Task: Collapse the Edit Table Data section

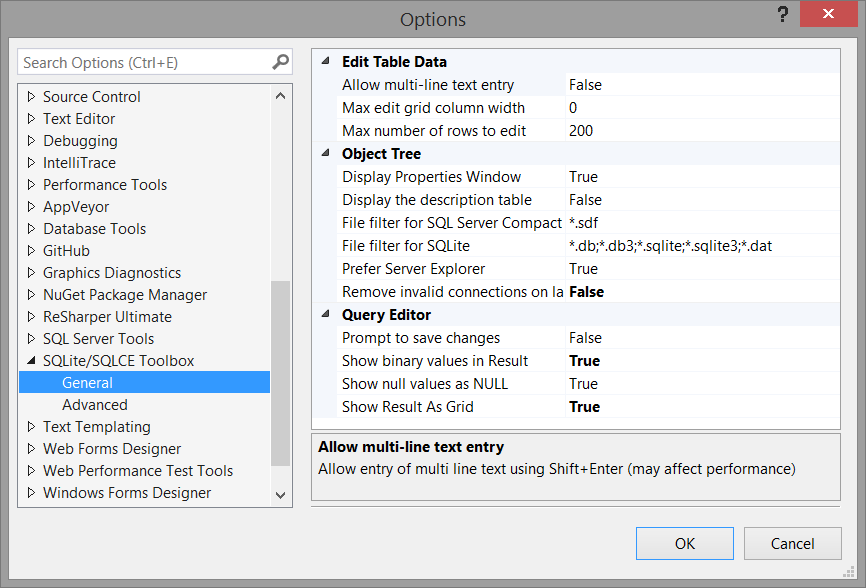Action: point(325,62)
